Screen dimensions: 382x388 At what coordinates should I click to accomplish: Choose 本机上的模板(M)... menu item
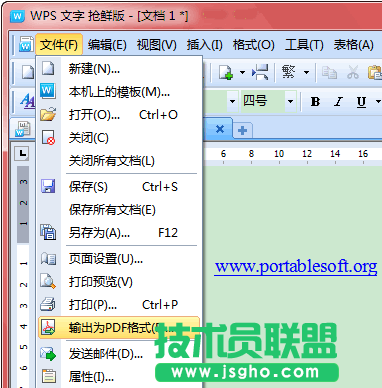click(119, 92)
